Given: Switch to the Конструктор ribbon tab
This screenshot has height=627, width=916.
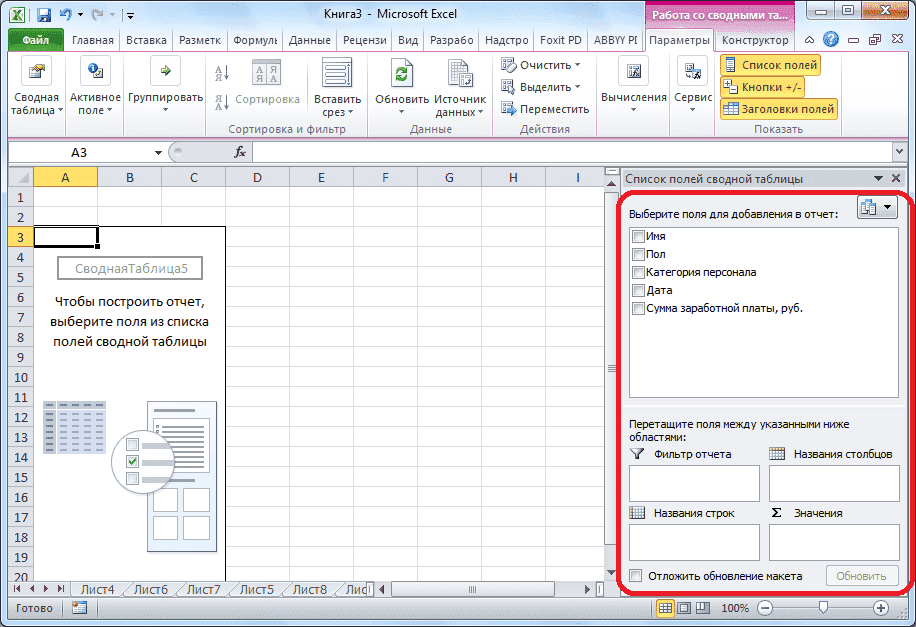Looking at the screenshot, I should pyautogui.click(x=754, y=42).
